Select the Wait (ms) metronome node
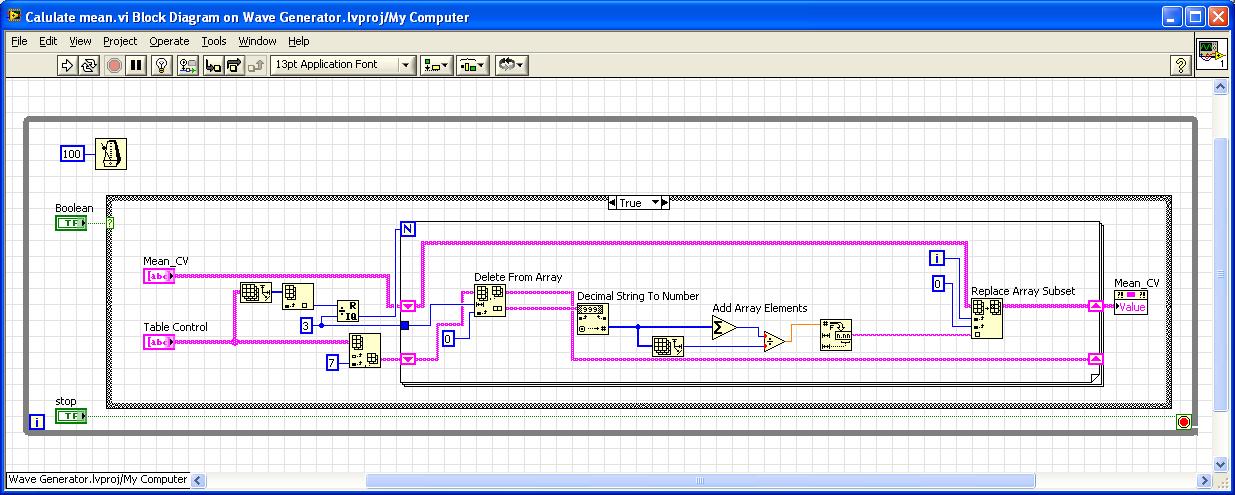This screenshot has height=495, width=1235. (111, 154)
